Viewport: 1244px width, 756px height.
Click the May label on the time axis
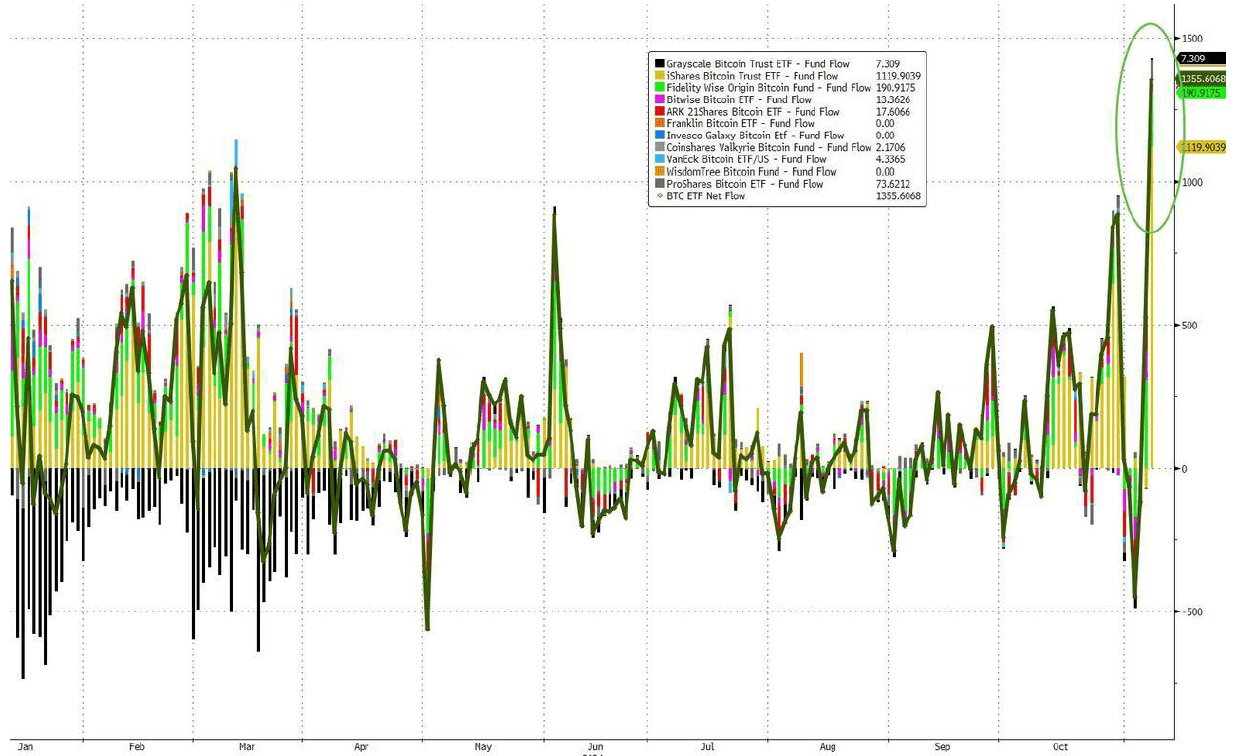pos(484,747)
